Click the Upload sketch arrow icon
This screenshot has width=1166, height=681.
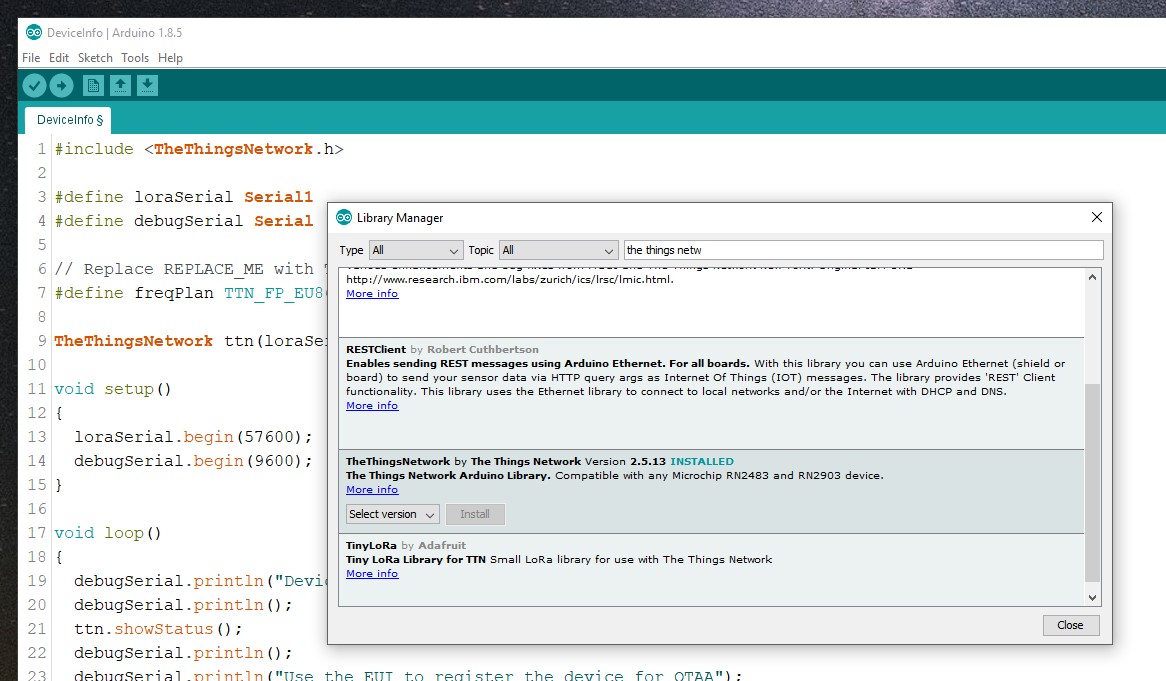(62, 85)
